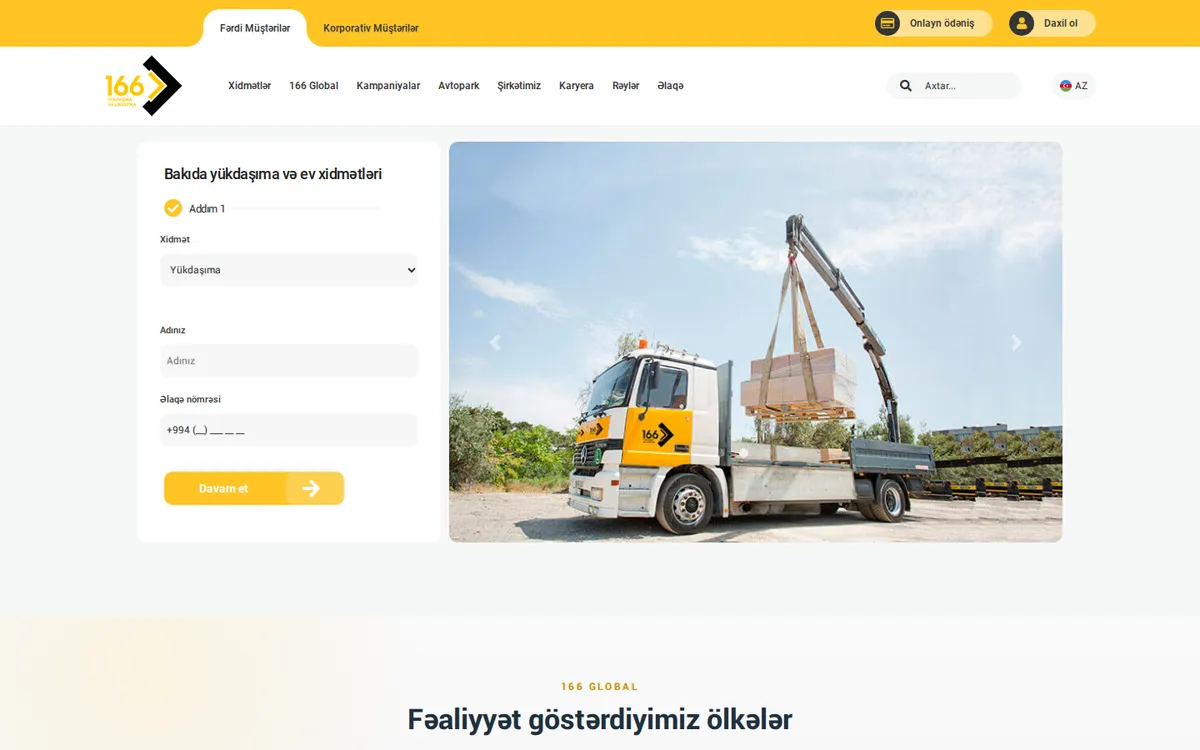Screen dimensions: 1200x750
Task: Switch to Korporativ Müştərilər tab
Action: tap(371, 28)
